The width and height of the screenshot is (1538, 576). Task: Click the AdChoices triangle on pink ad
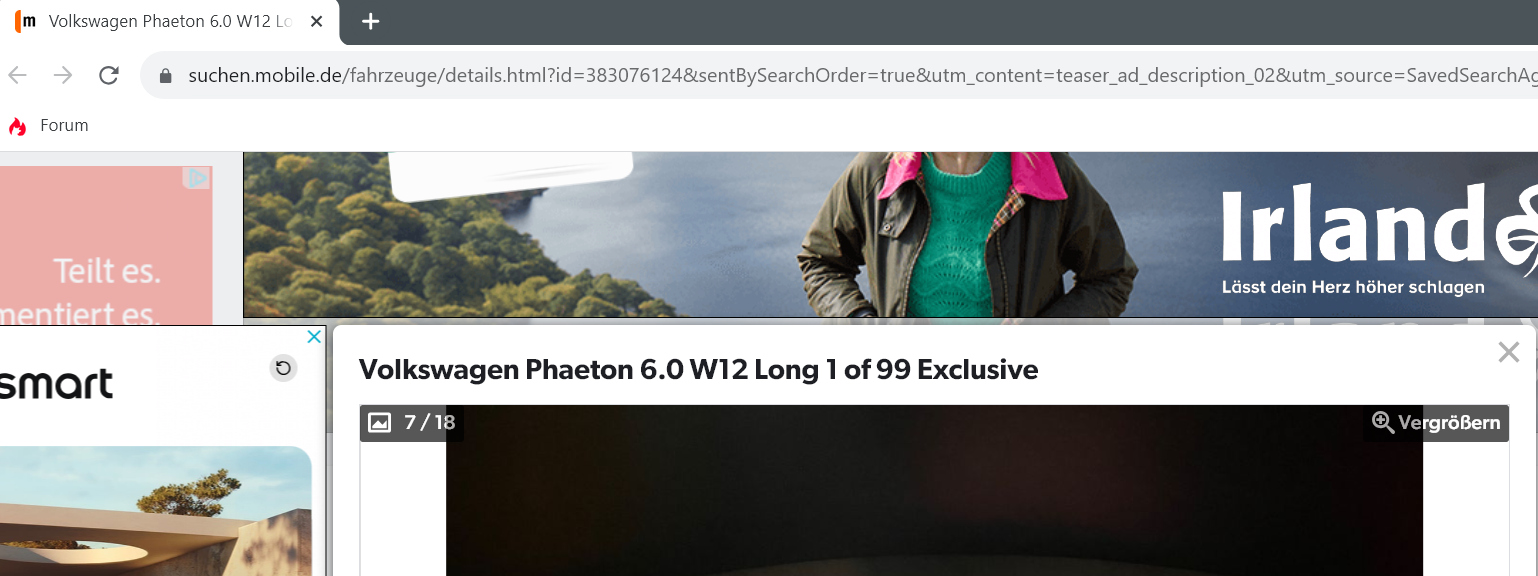point(198,178)
